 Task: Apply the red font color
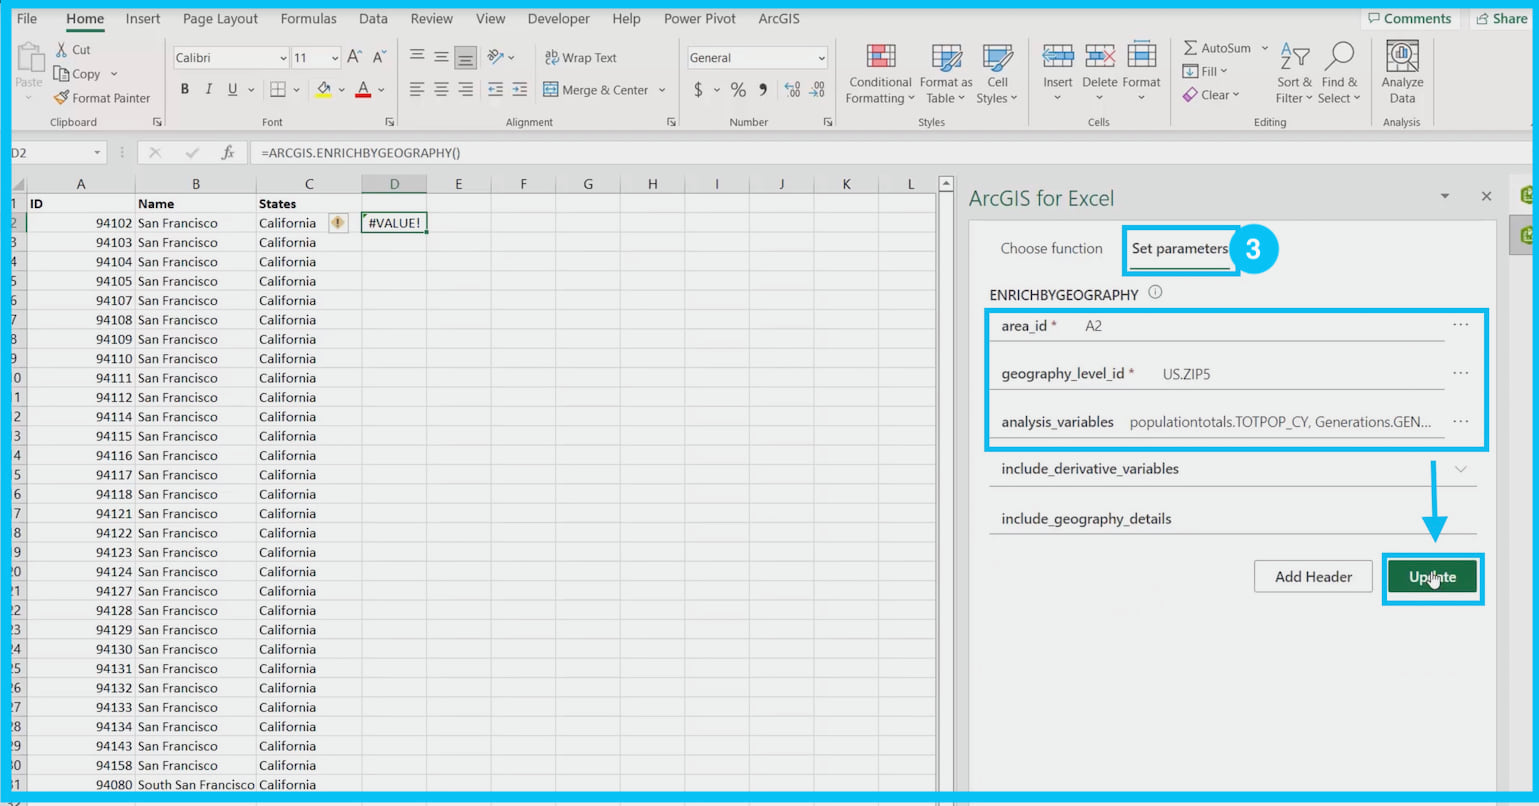click(363, 90)
